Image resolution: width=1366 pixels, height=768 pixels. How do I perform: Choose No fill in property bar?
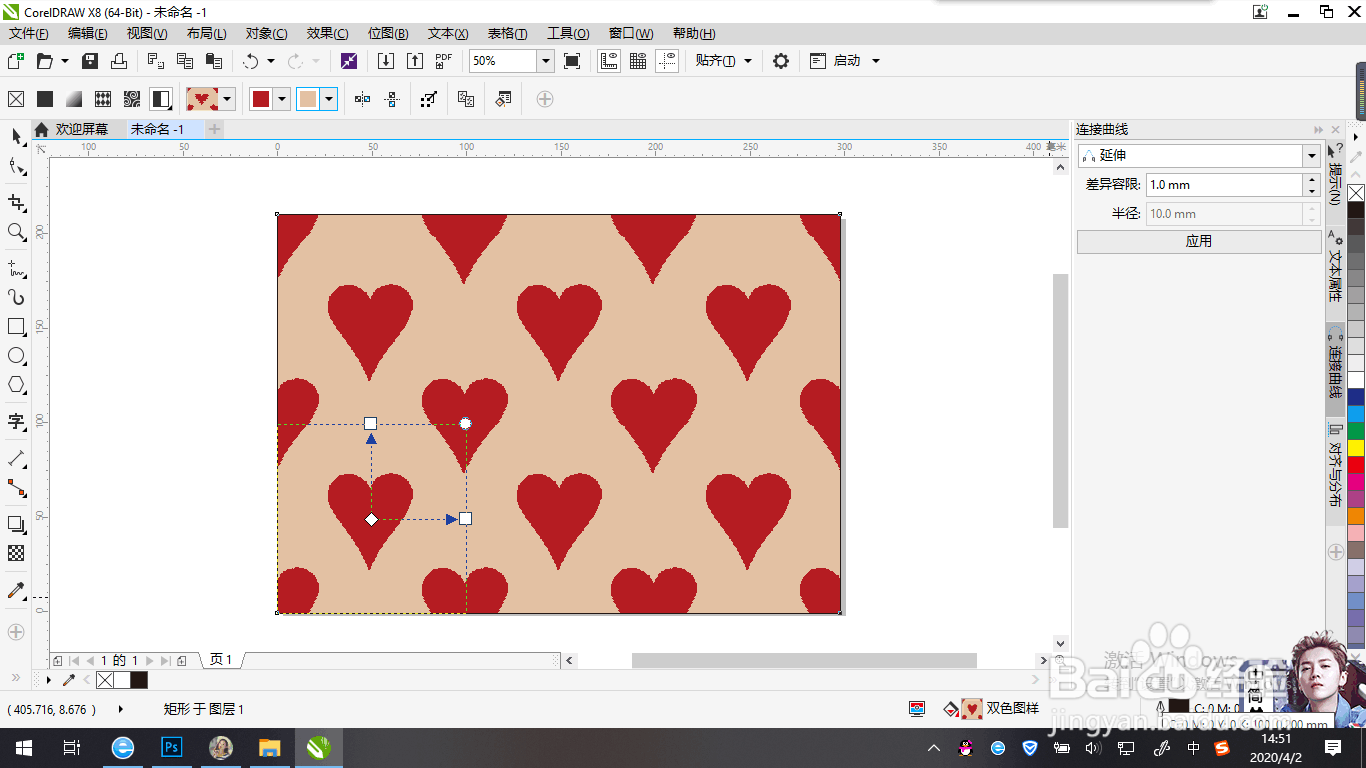pos(16,99)
